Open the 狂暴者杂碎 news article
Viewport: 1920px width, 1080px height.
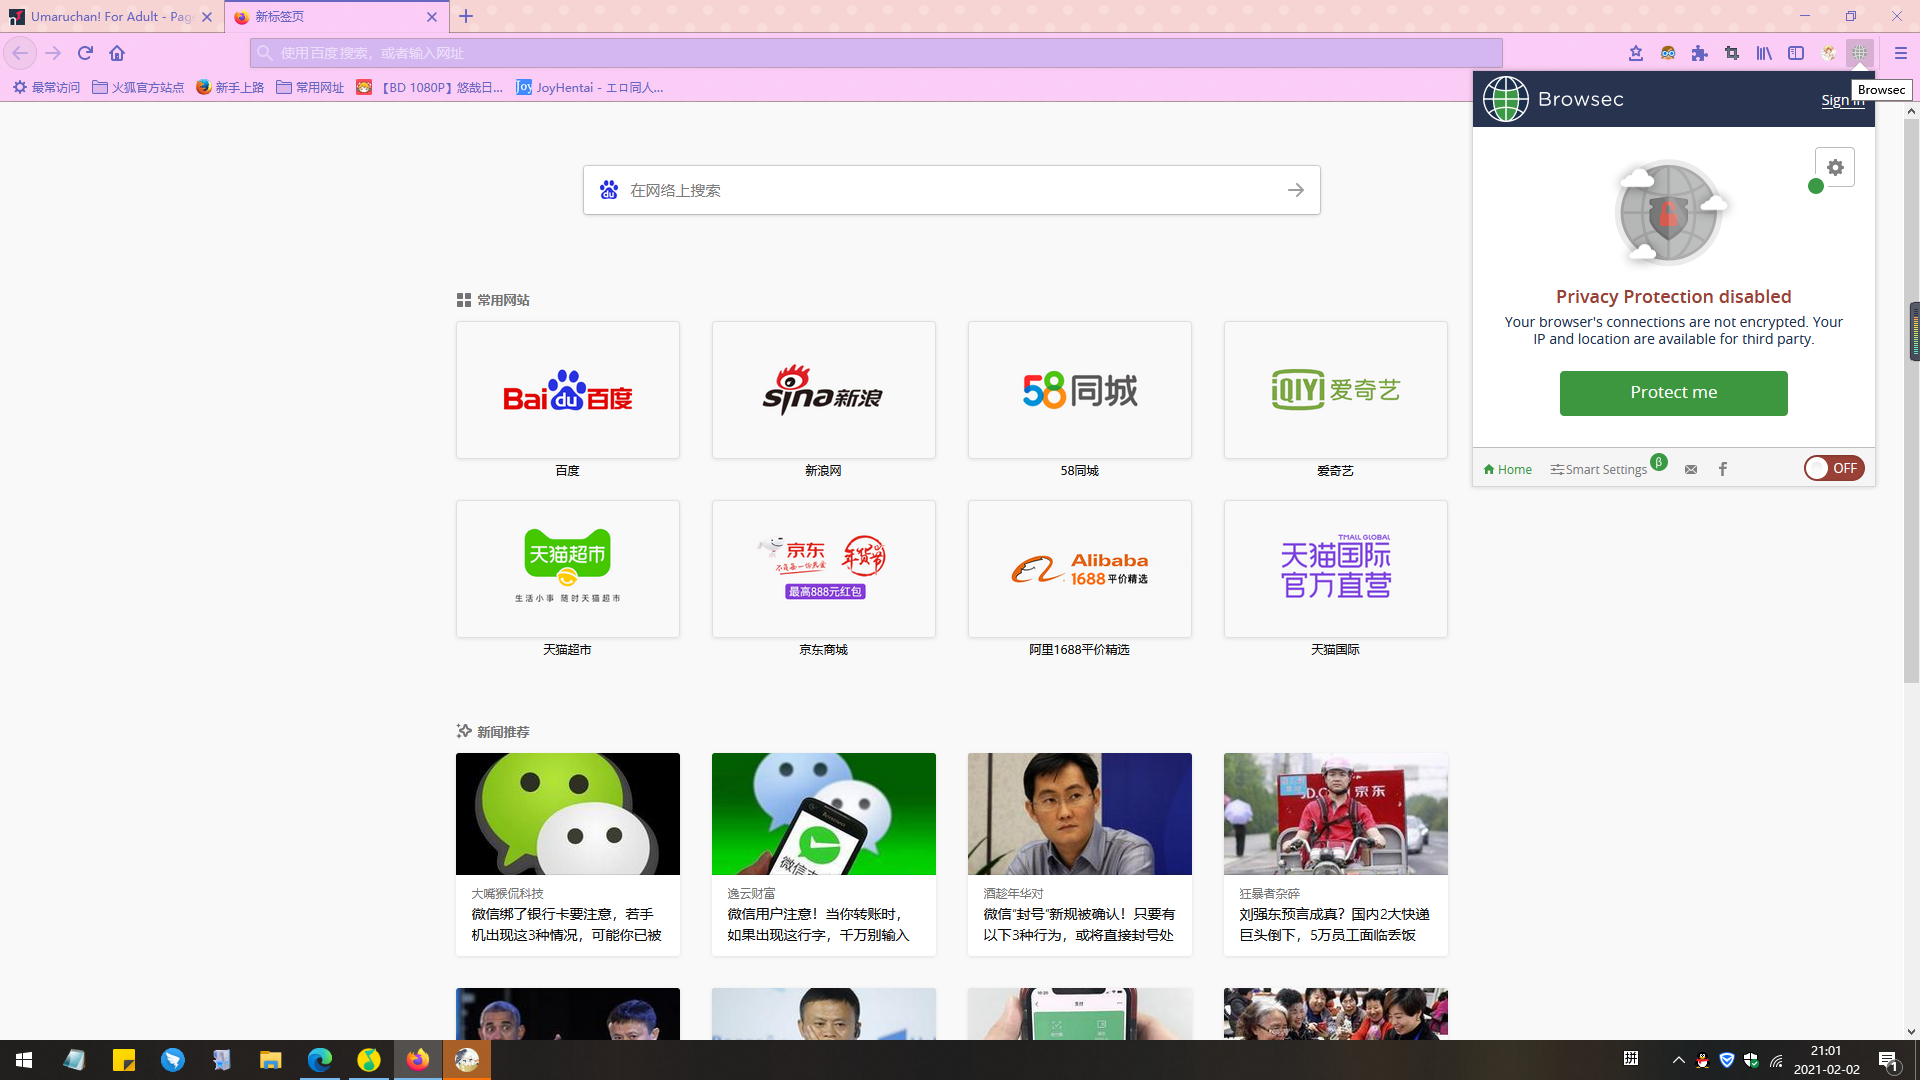pyautogui.click(x=1336, y=854)
